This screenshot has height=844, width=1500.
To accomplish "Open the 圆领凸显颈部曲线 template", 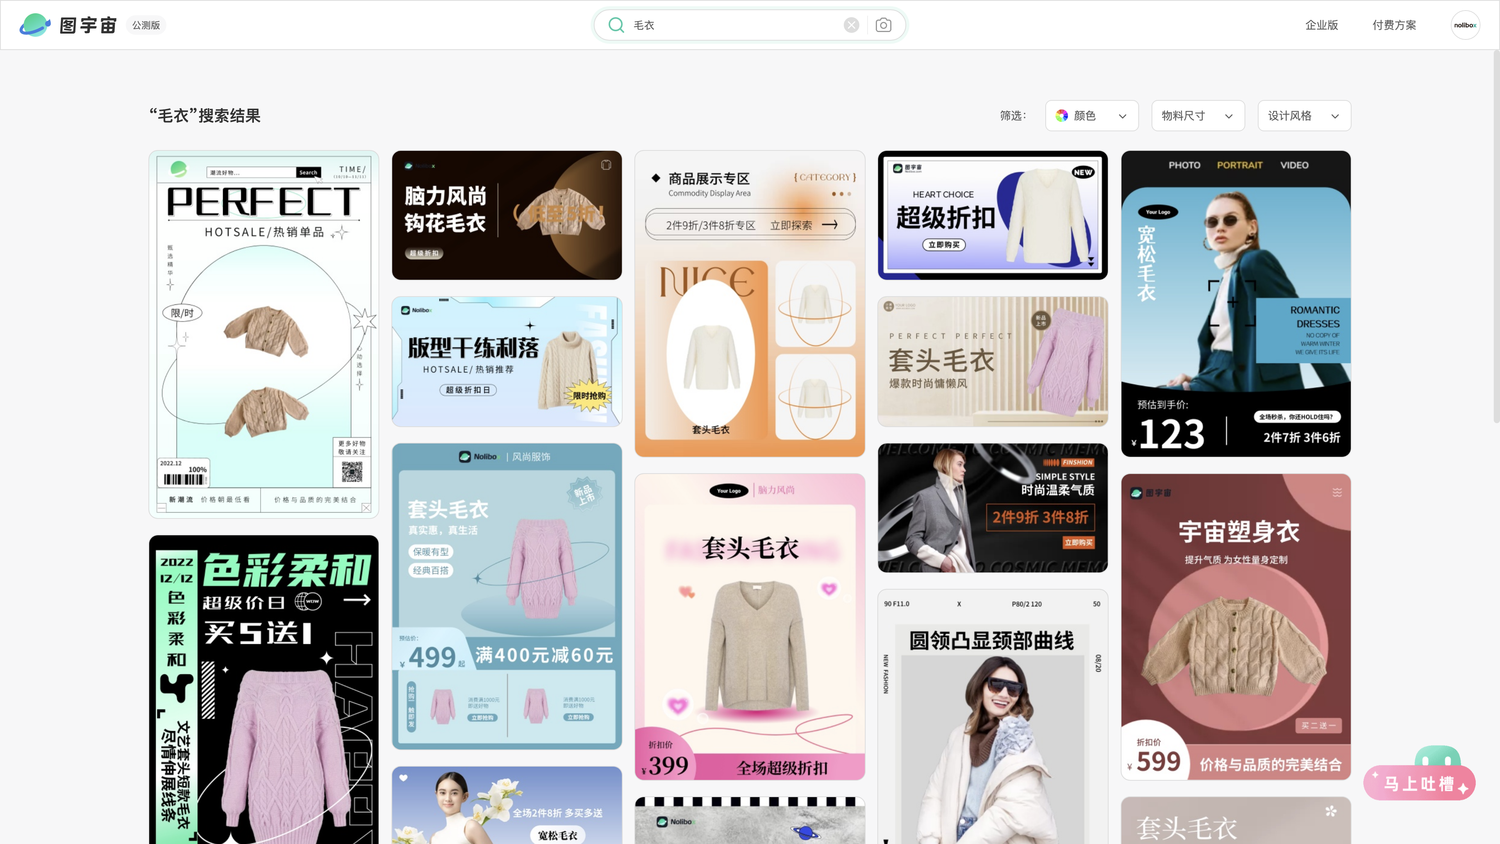I will pyautogui.click(x=993, y=716).
